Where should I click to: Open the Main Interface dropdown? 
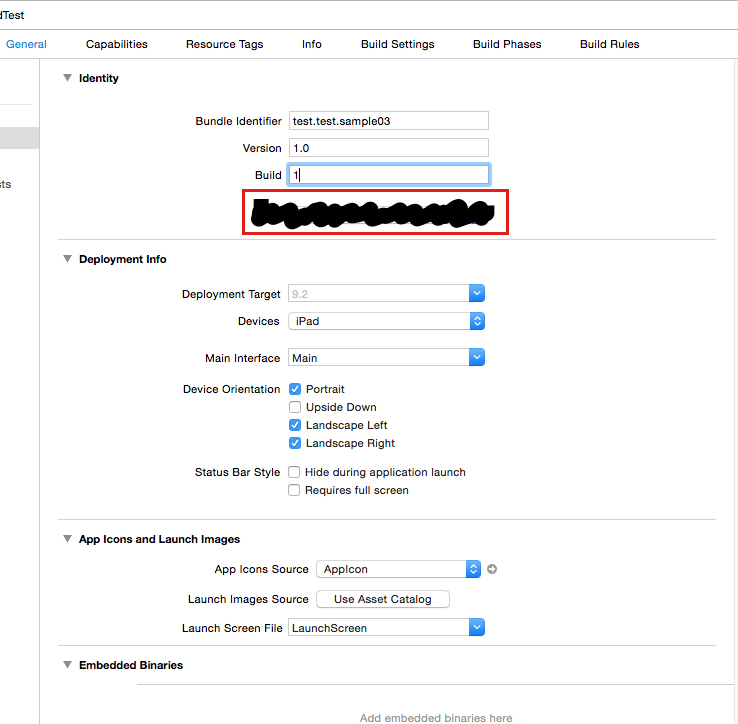(x=386, y=357)
